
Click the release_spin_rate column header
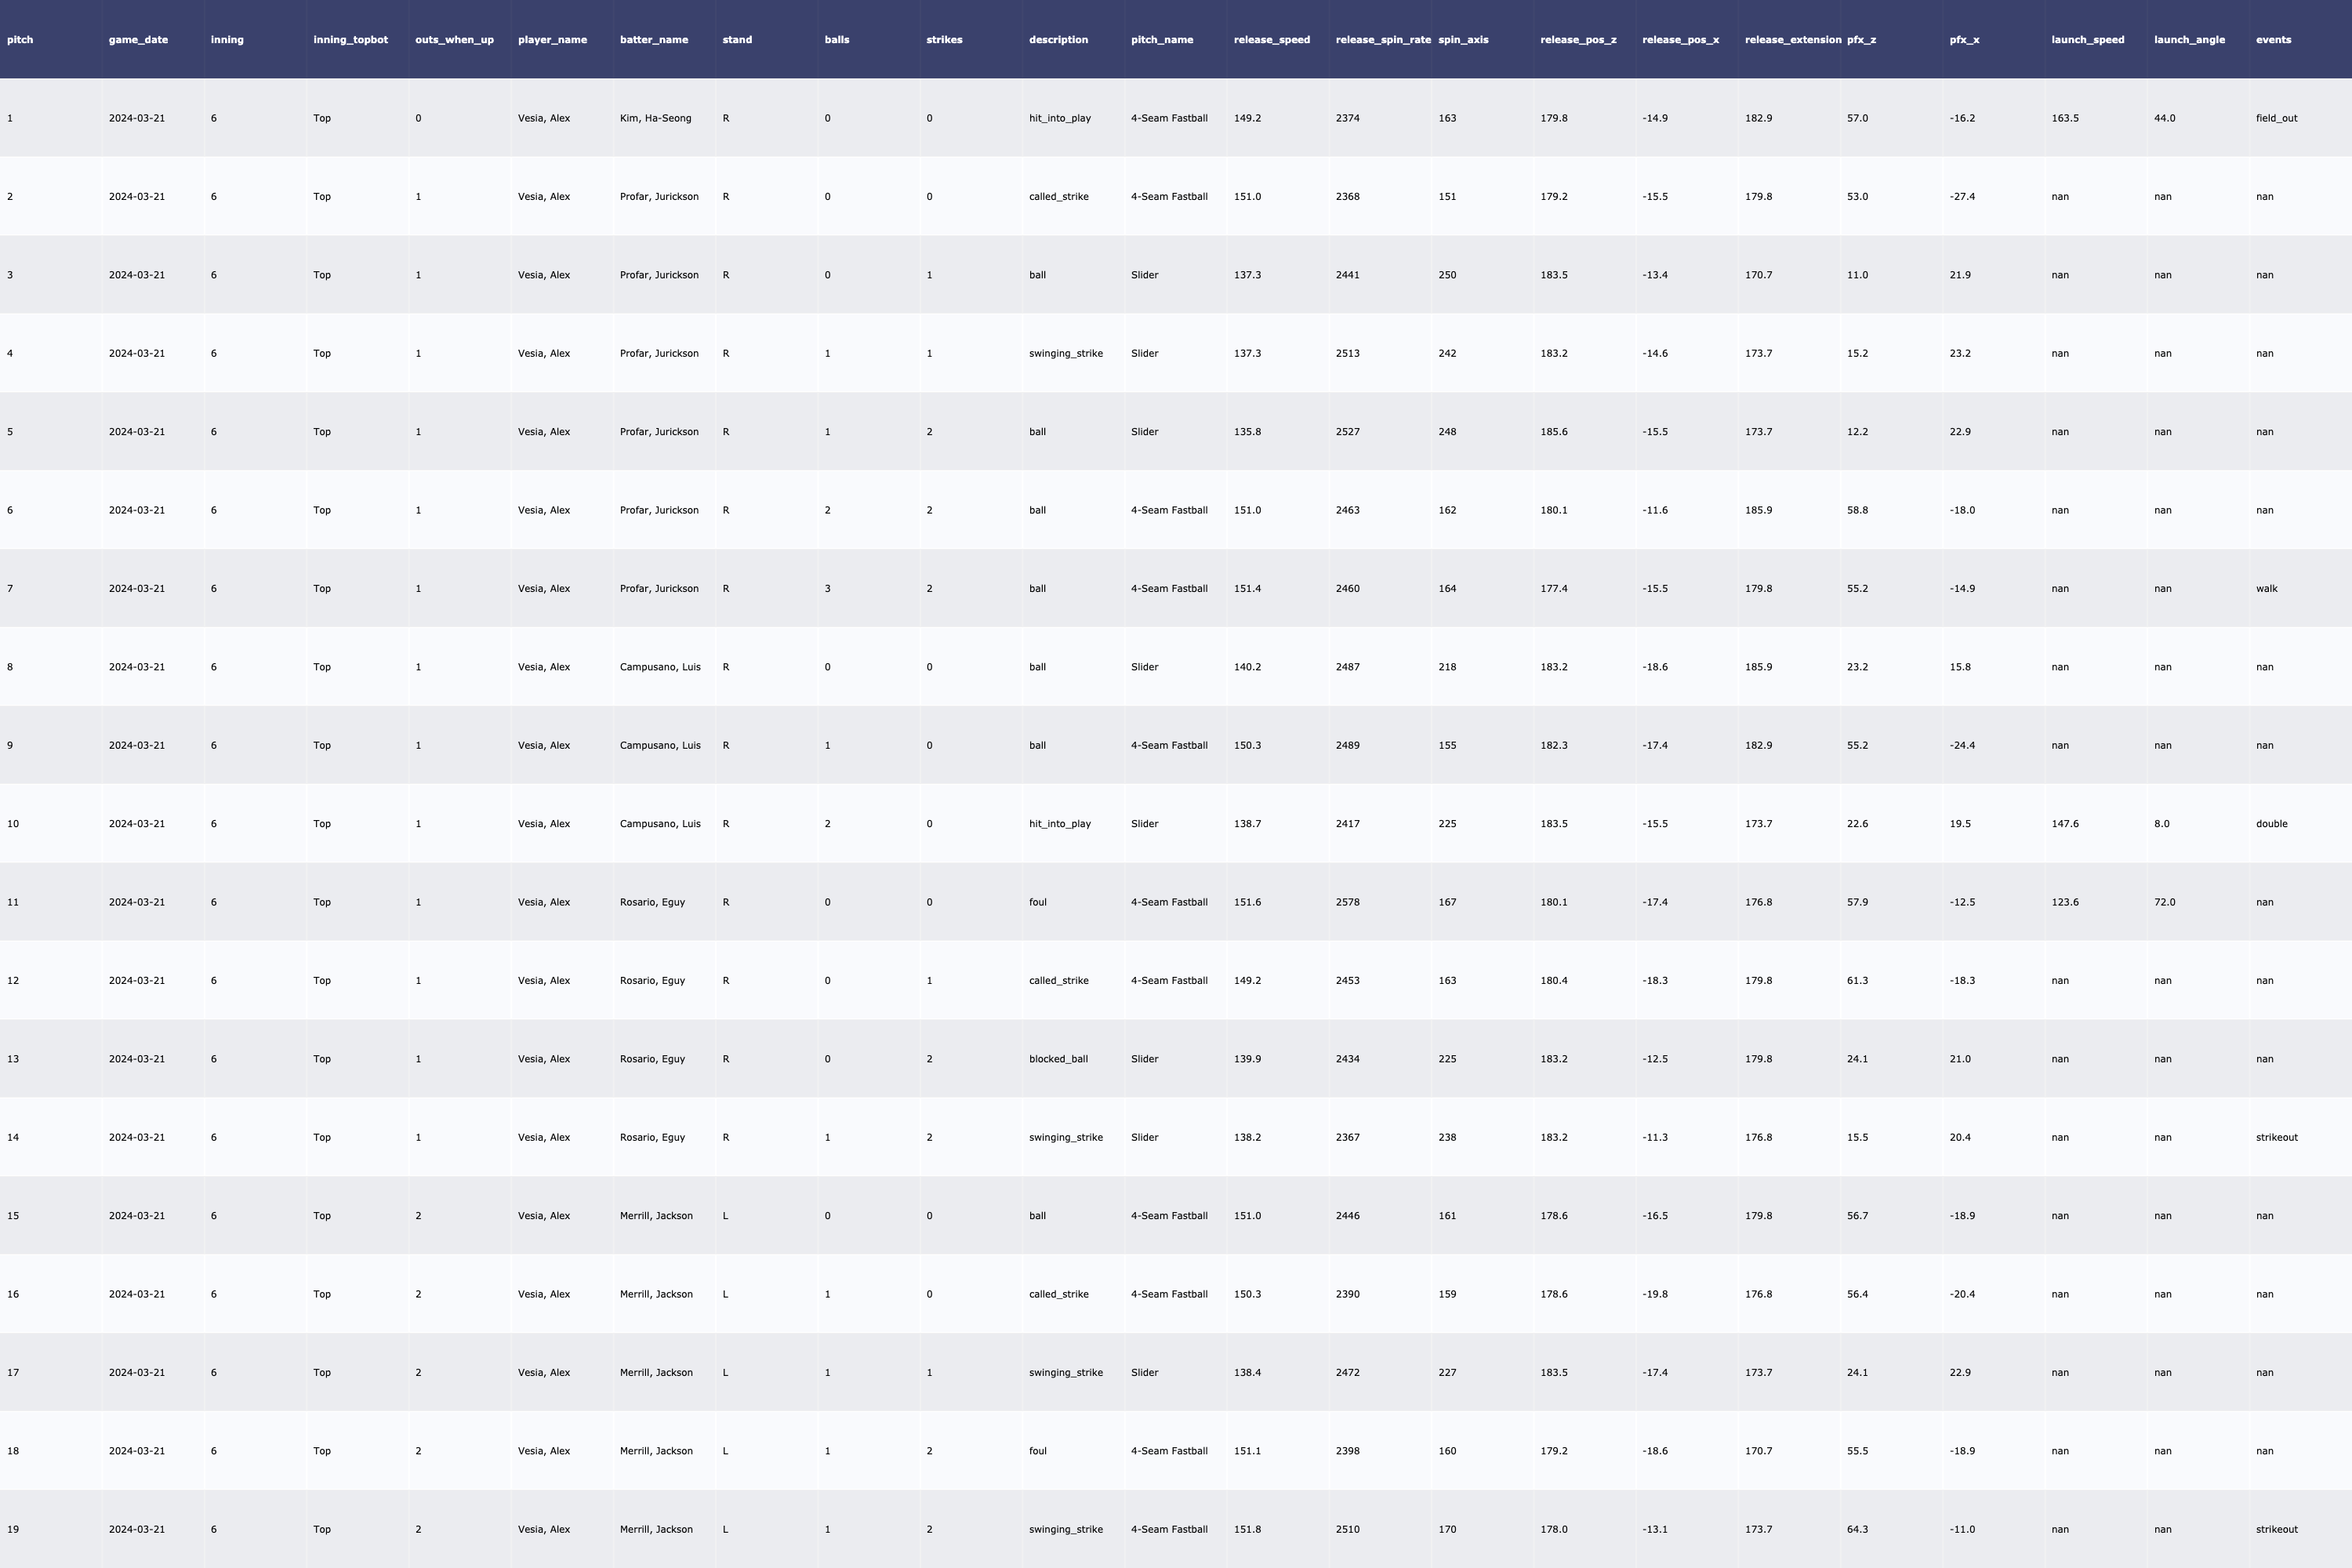[x=1382, y=40]
